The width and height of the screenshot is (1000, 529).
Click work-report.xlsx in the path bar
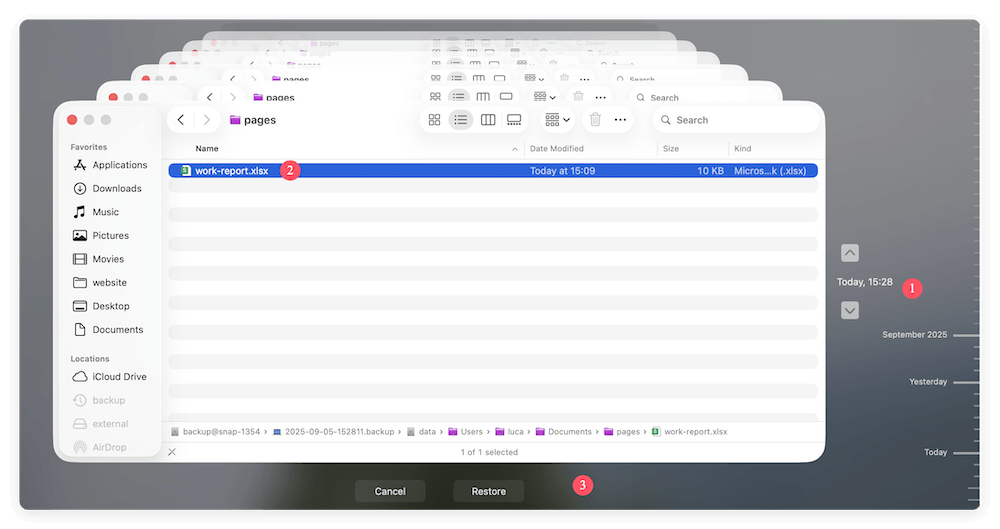click(689, 432)
